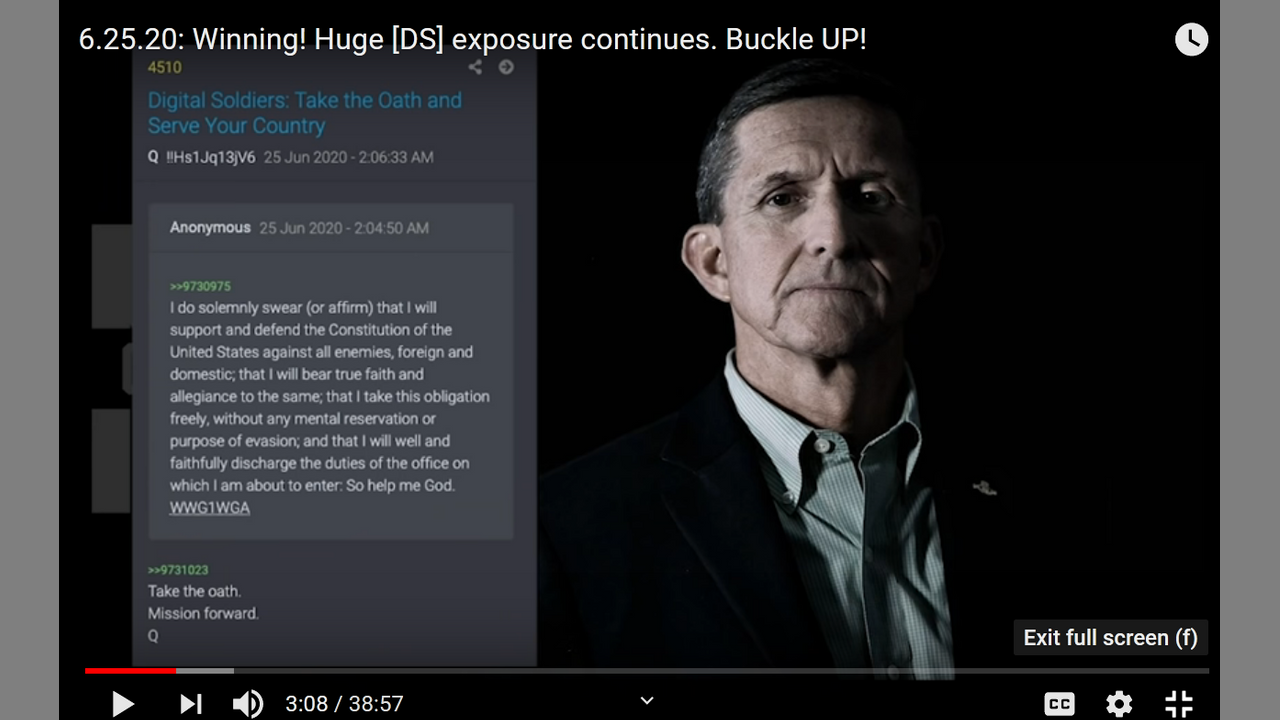Expand more videos with the down chevron
This screenshot has height=720, width=1280.
pos(647,701)
